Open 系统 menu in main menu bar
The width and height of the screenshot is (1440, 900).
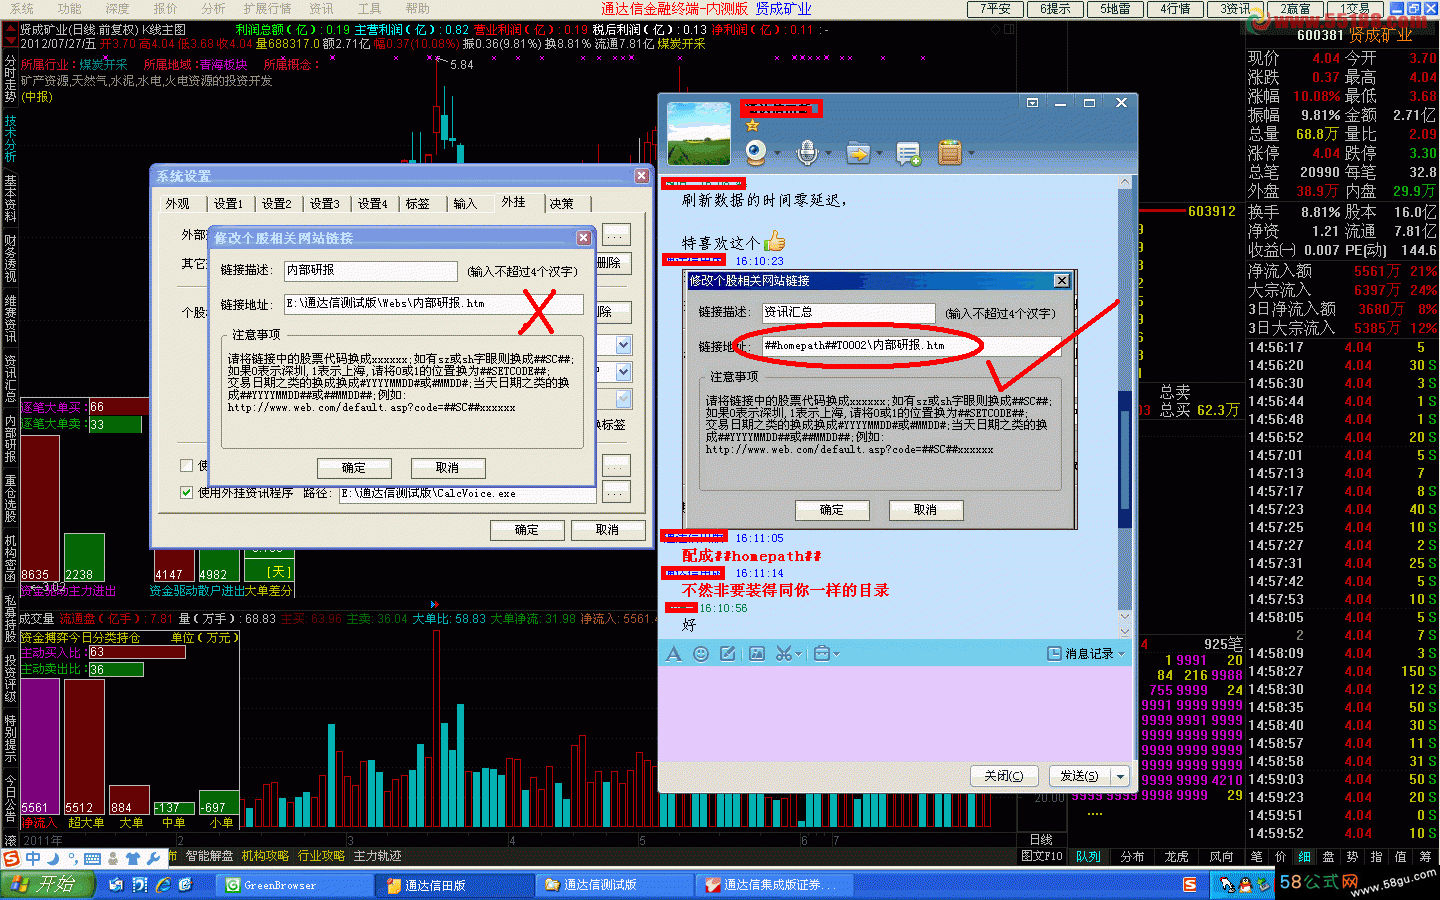coord(22,9)
